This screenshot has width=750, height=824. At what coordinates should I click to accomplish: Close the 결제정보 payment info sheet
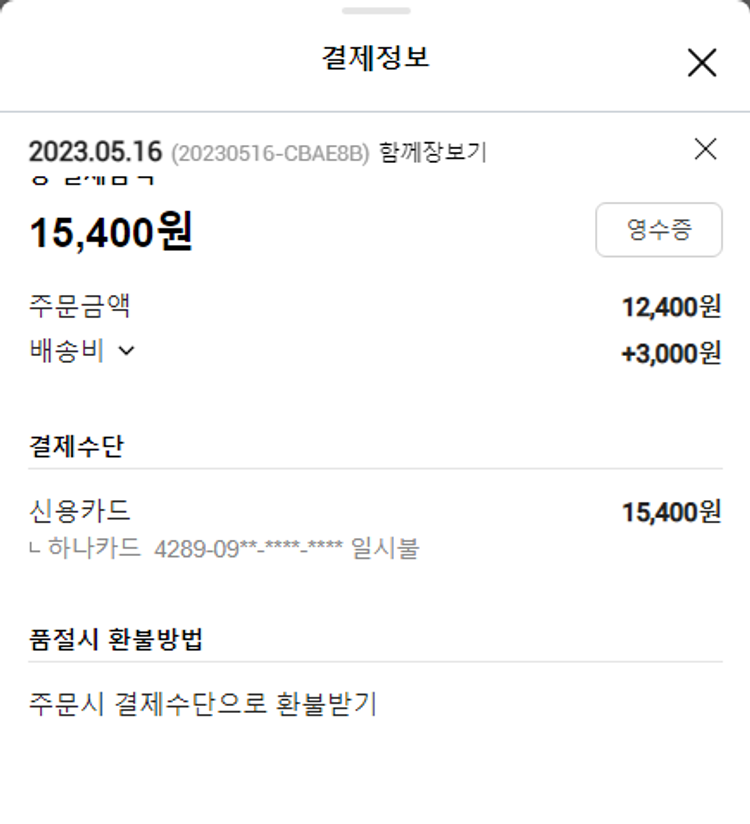click(702, 63)
